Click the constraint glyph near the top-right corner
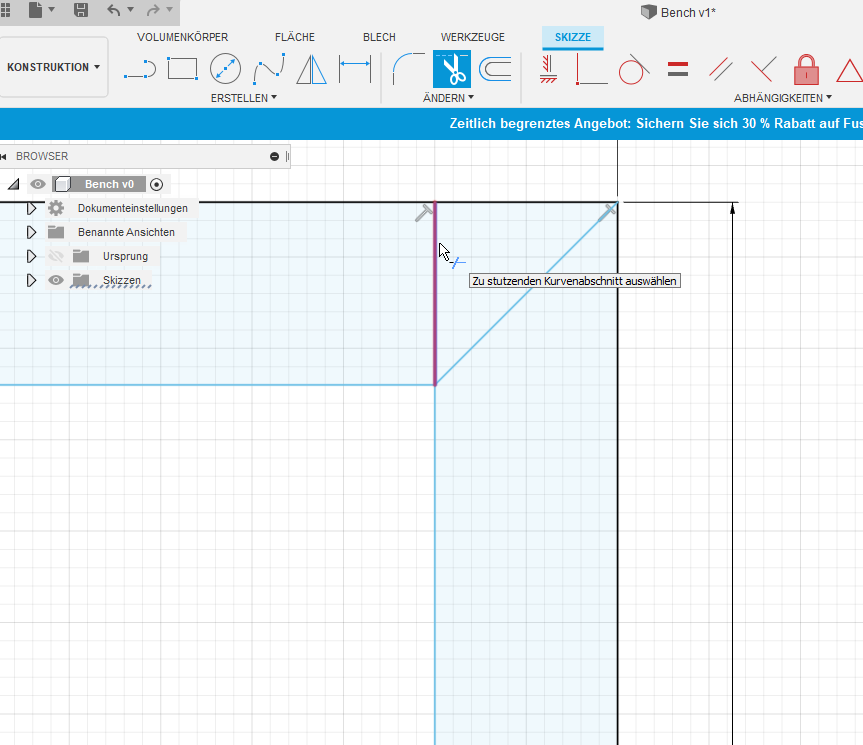 point(607,212)
